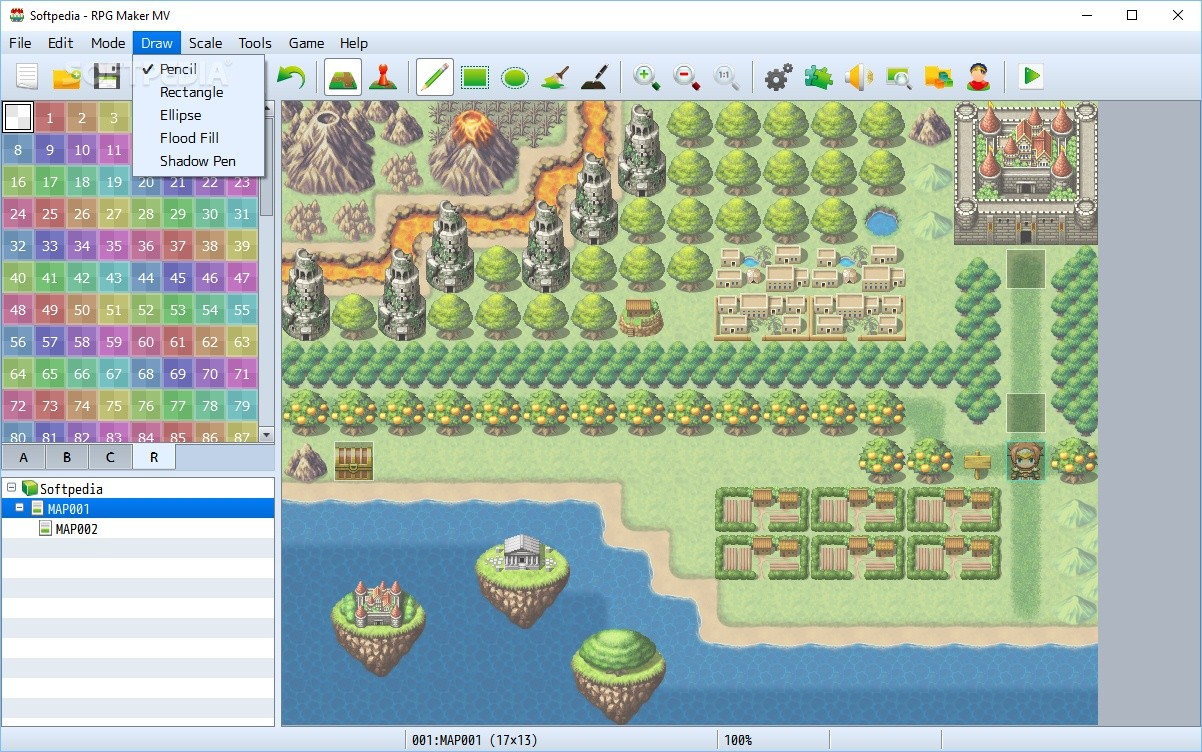Pick region tile number 44
This screenshot has width=1202, height=752.
pos(146,278)
